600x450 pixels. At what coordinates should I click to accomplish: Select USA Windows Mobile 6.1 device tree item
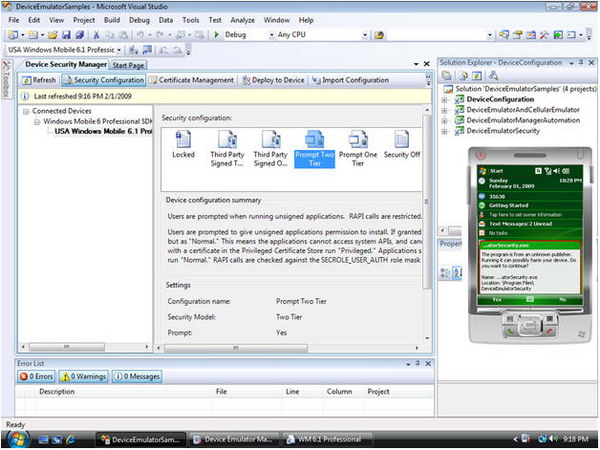click(x=103, y=131)
